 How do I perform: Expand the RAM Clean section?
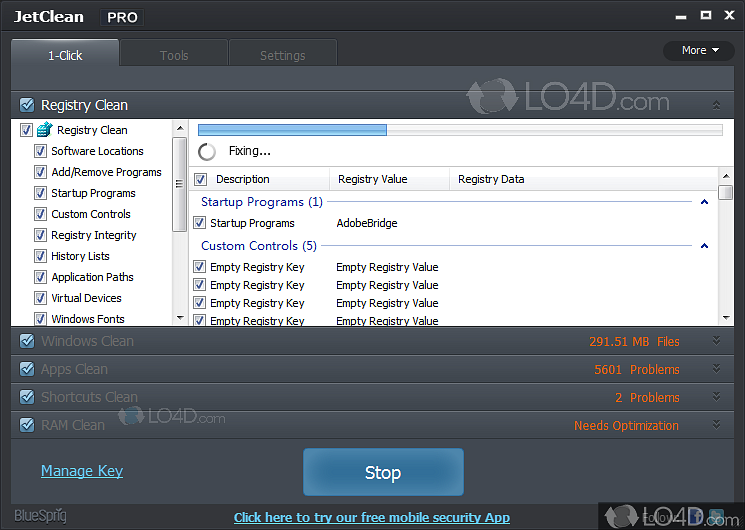click(716, 424)
